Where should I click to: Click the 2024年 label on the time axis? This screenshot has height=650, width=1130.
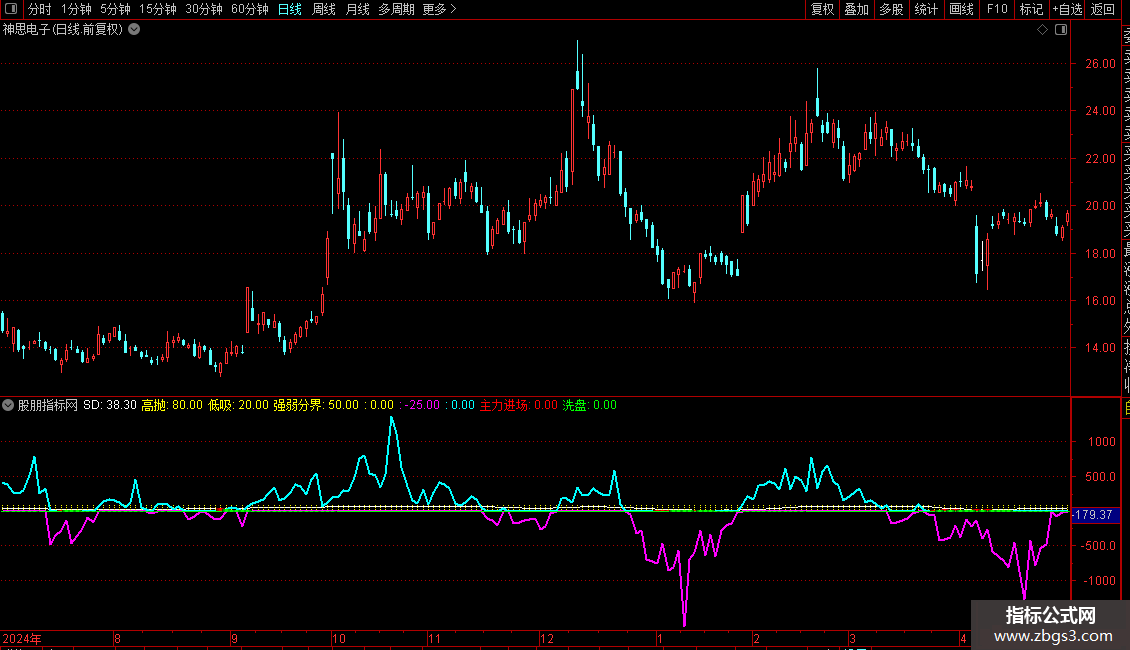pos(22,638)
